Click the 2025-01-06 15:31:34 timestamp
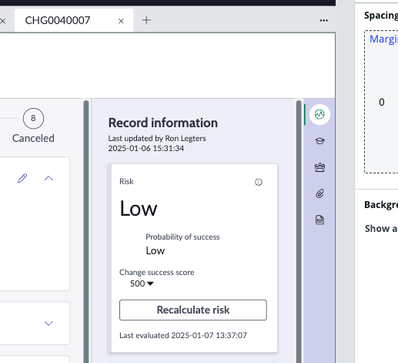 [146, 148]
